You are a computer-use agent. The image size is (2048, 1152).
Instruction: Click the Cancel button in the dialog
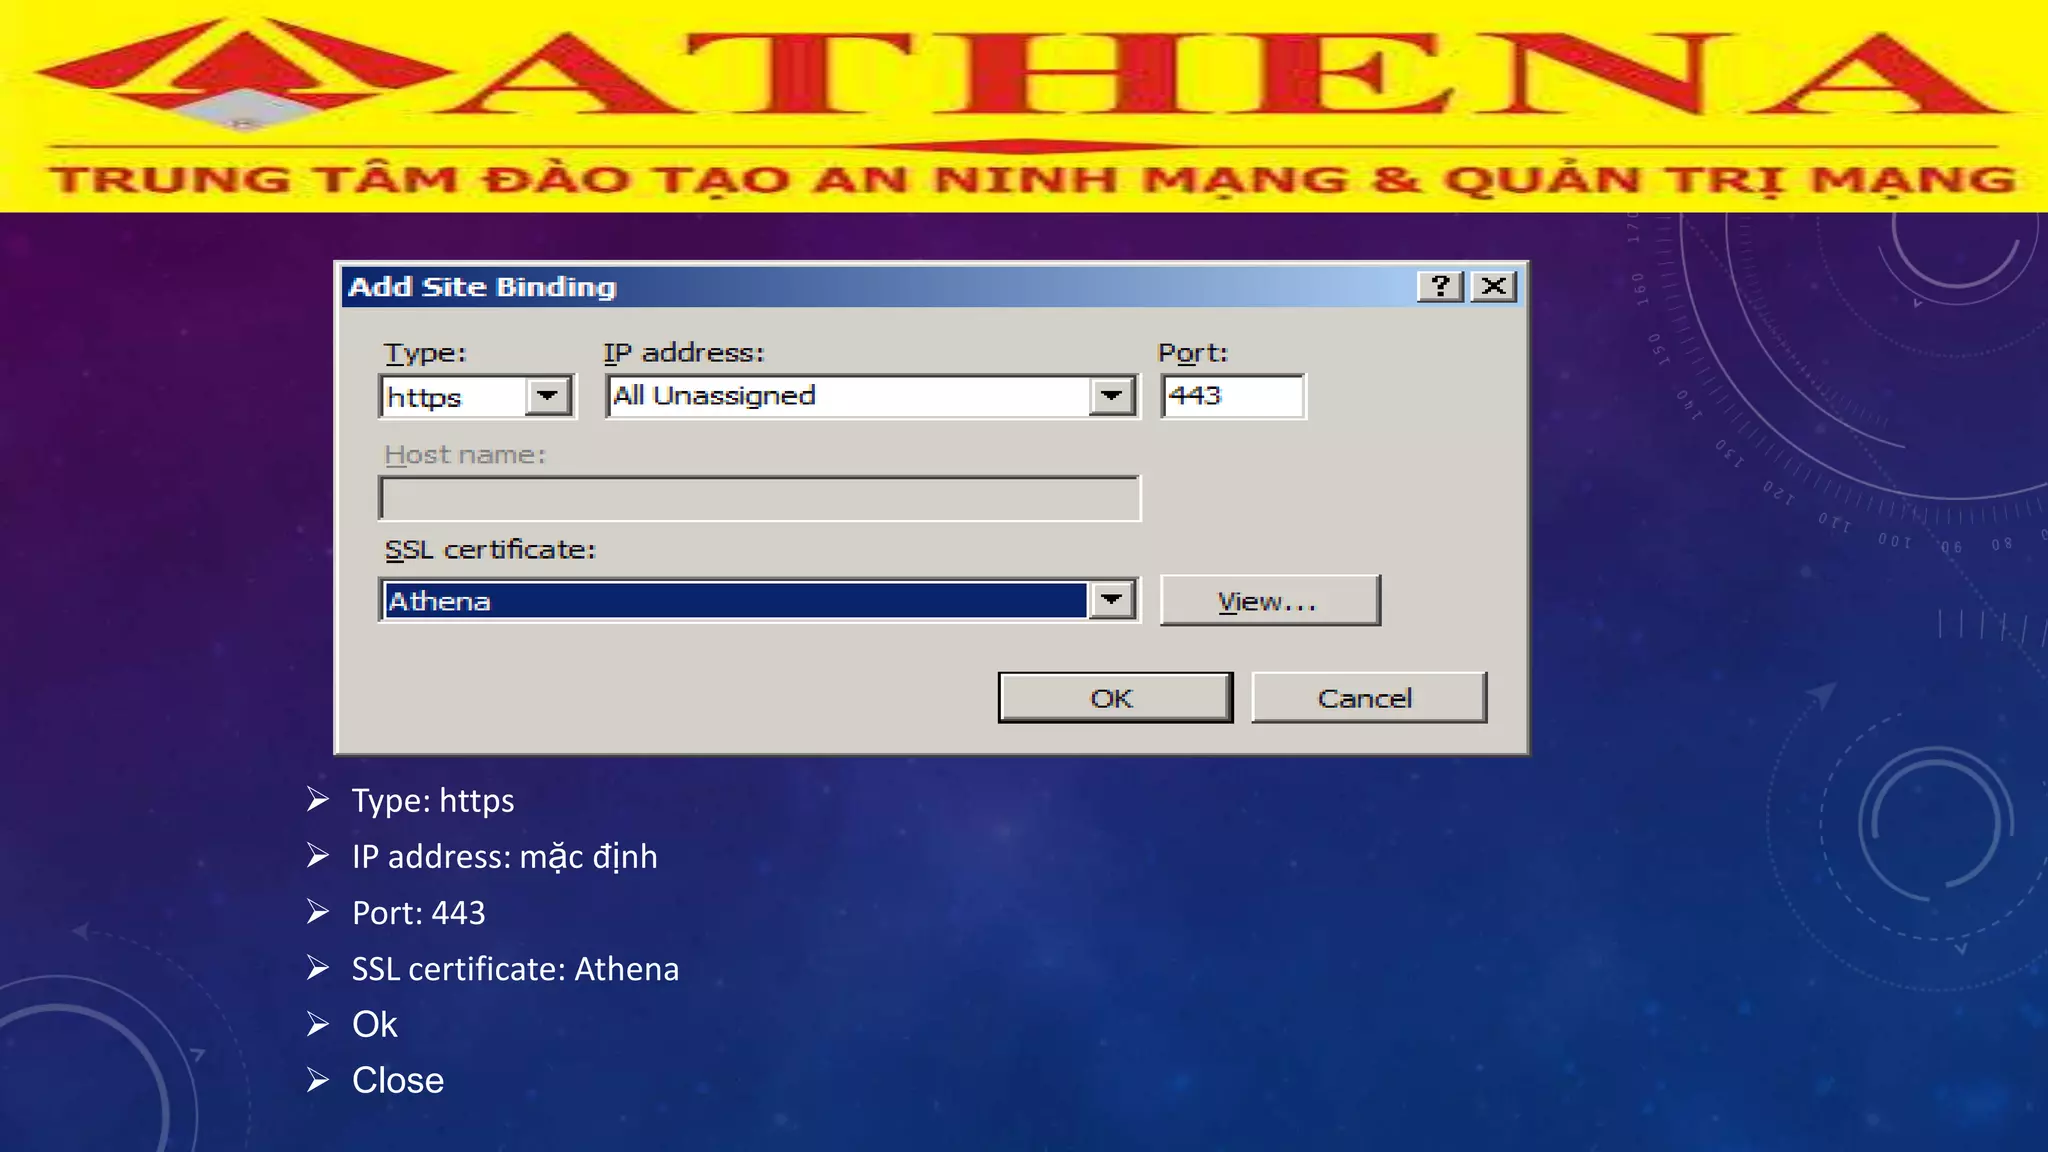pos(1369,697)
